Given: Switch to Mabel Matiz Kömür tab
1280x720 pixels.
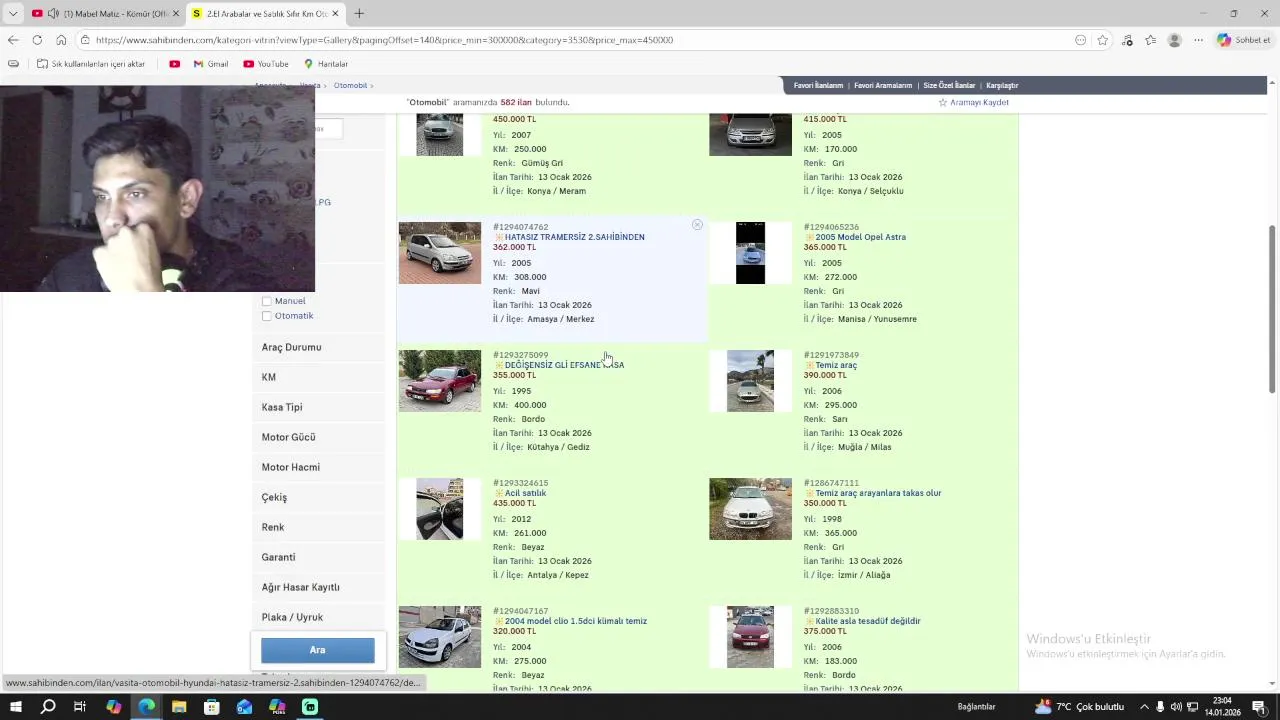Looking at the screenshot, I should (x=105, y=13).
